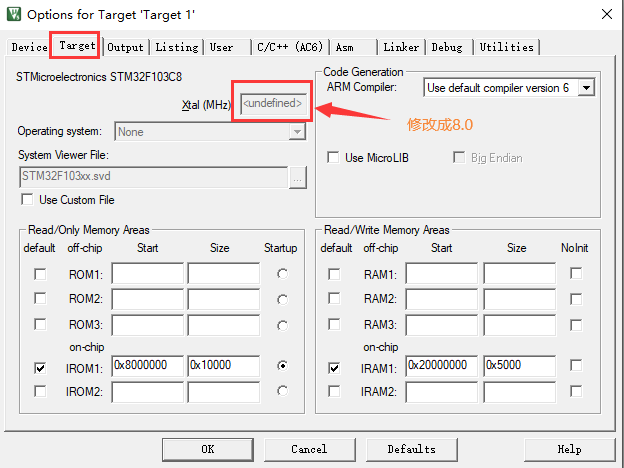Click the IRAM1 Start address field
This screenshot has width=624, height=468.
(x=441, y=366)
